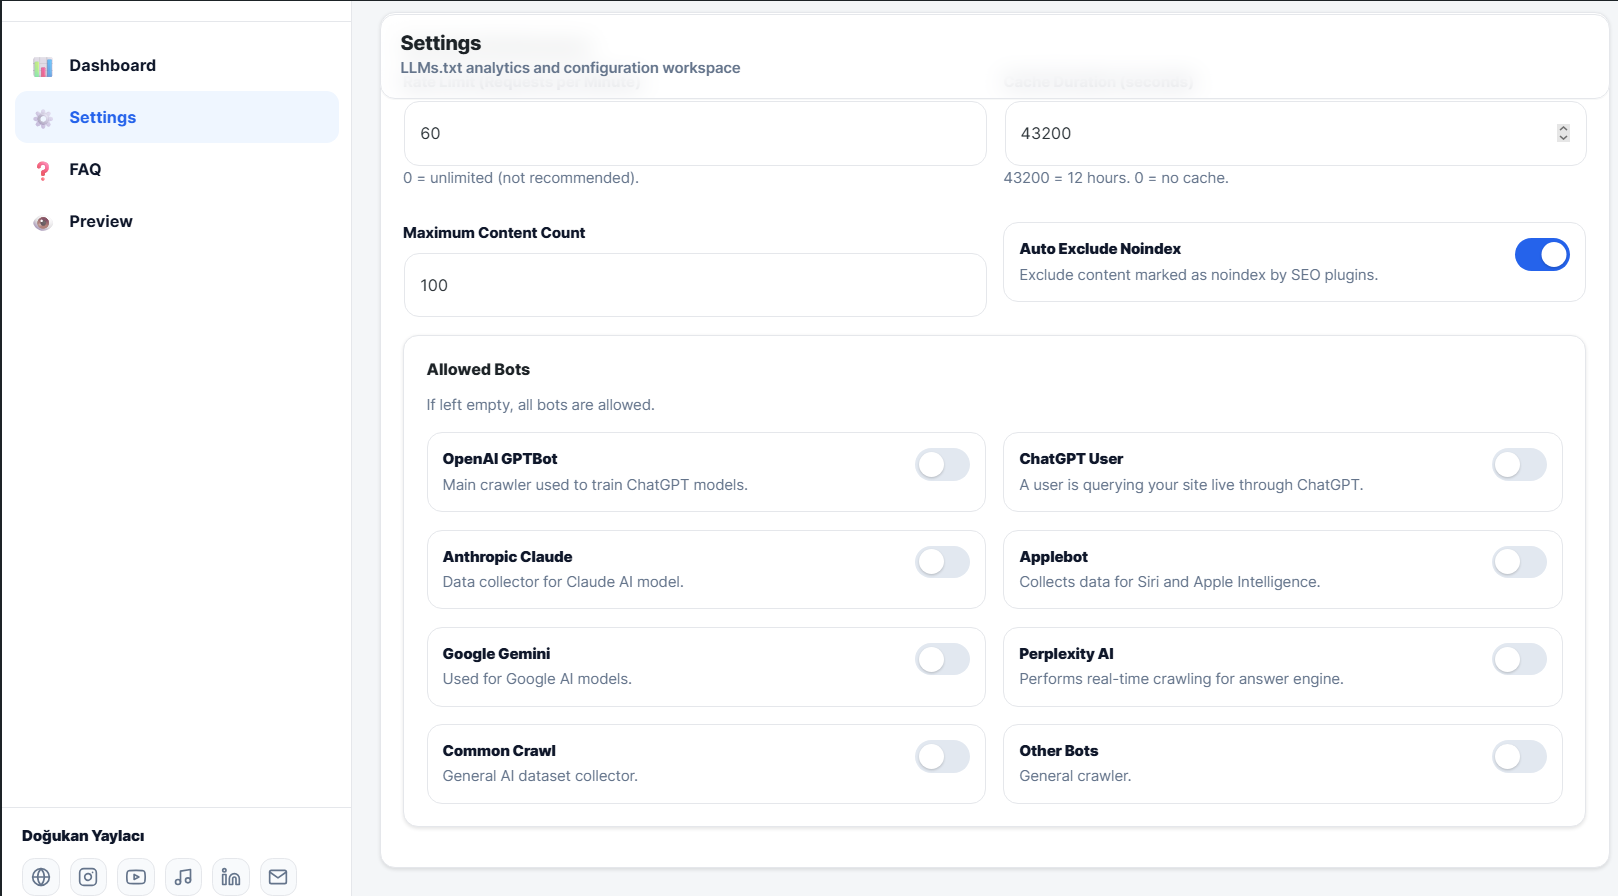This screenshot has width=1618, height=896.
Task: Enable the OpenAI GPTBot toggle
Action: (942, 464)
